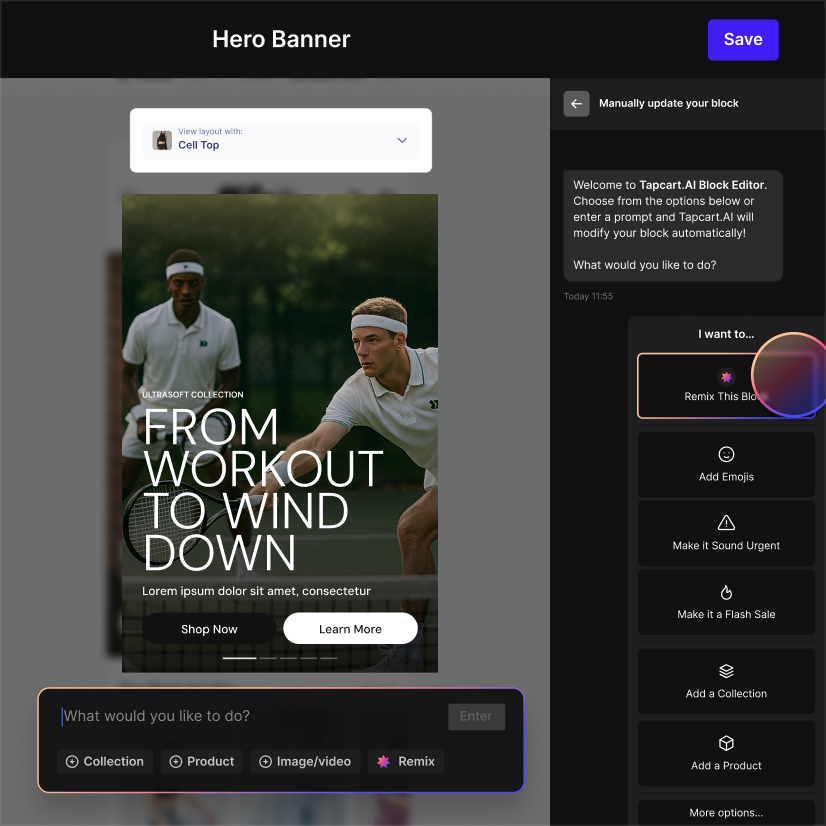The width and height of the screenshot is (826, 826).
Task: Click the star icon on the Remix chip
Action: click(x=384, y=762)
